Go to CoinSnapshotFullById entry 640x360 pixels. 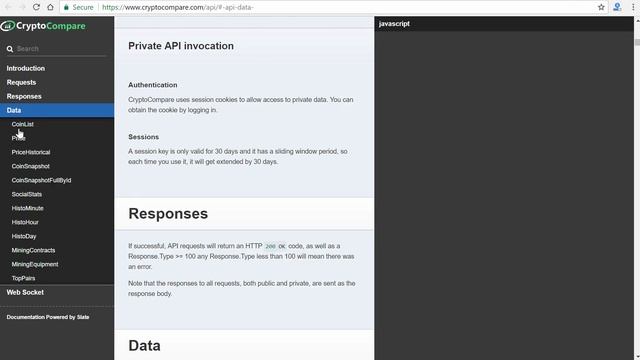41,180
